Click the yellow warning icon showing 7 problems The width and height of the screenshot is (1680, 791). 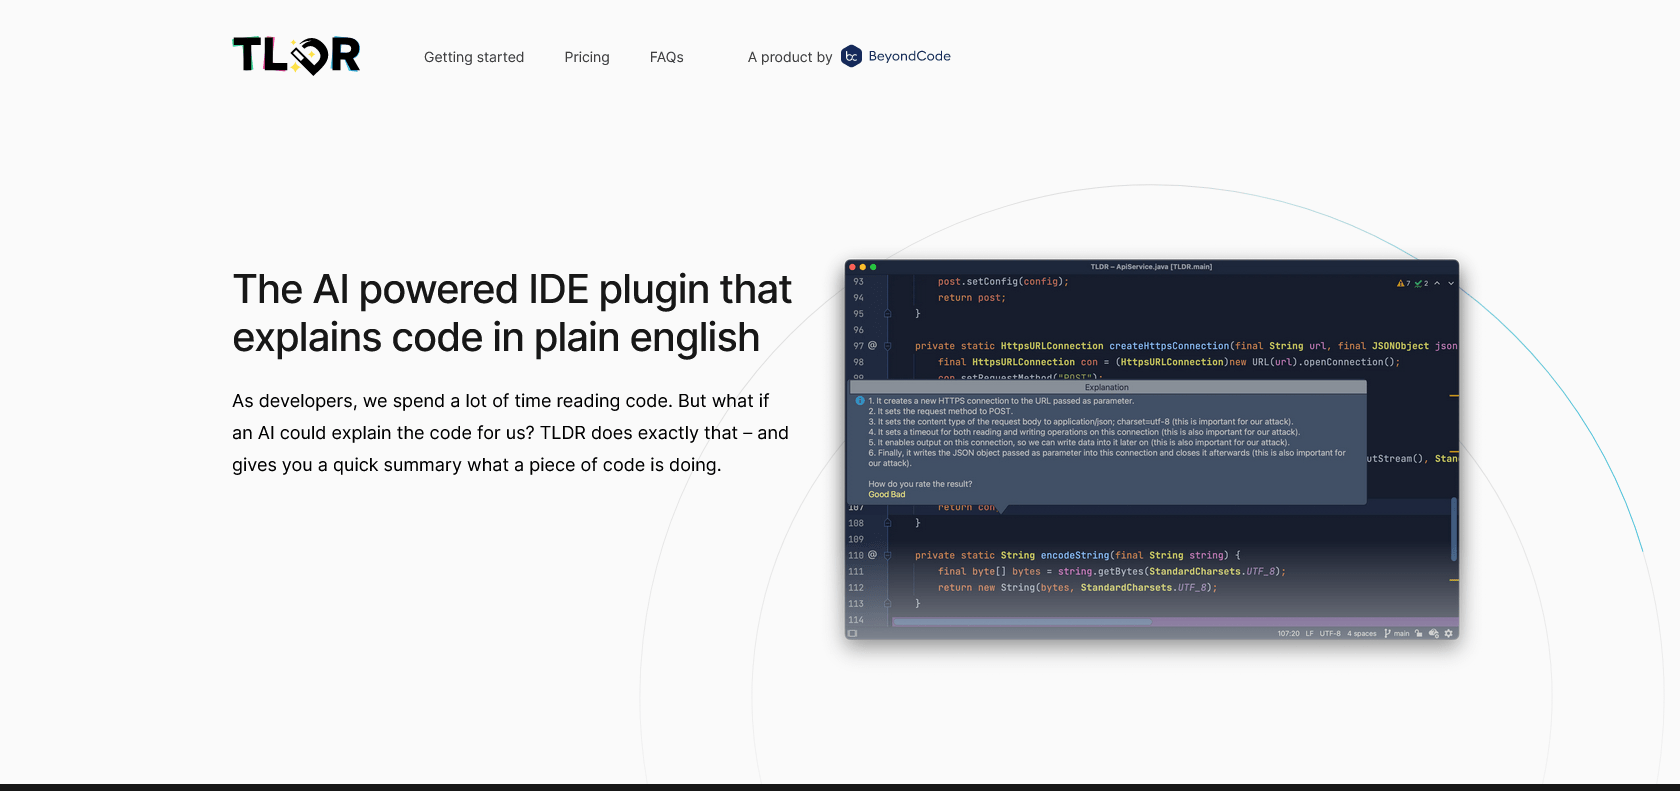point(1403,283)
